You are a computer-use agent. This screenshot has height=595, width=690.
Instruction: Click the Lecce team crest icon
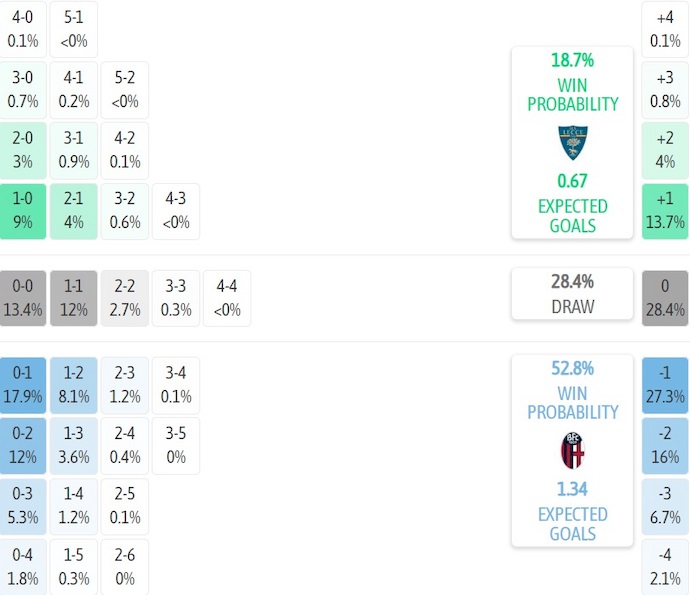tap(572, 144)
